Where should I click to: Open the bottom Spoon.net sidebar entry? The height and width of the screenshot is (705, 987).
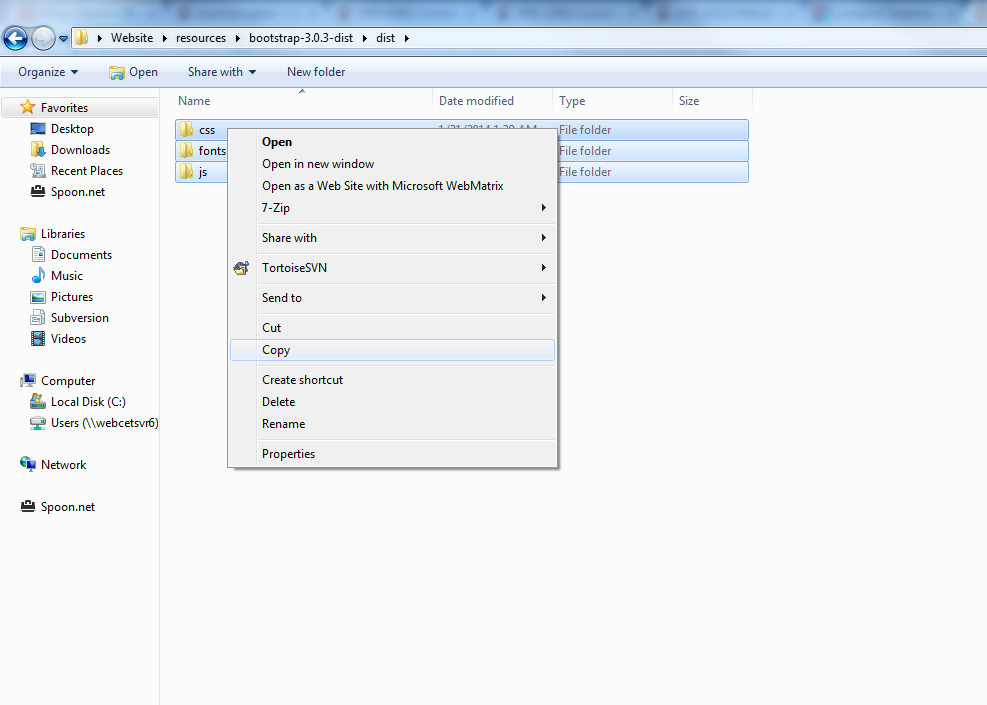68,507
